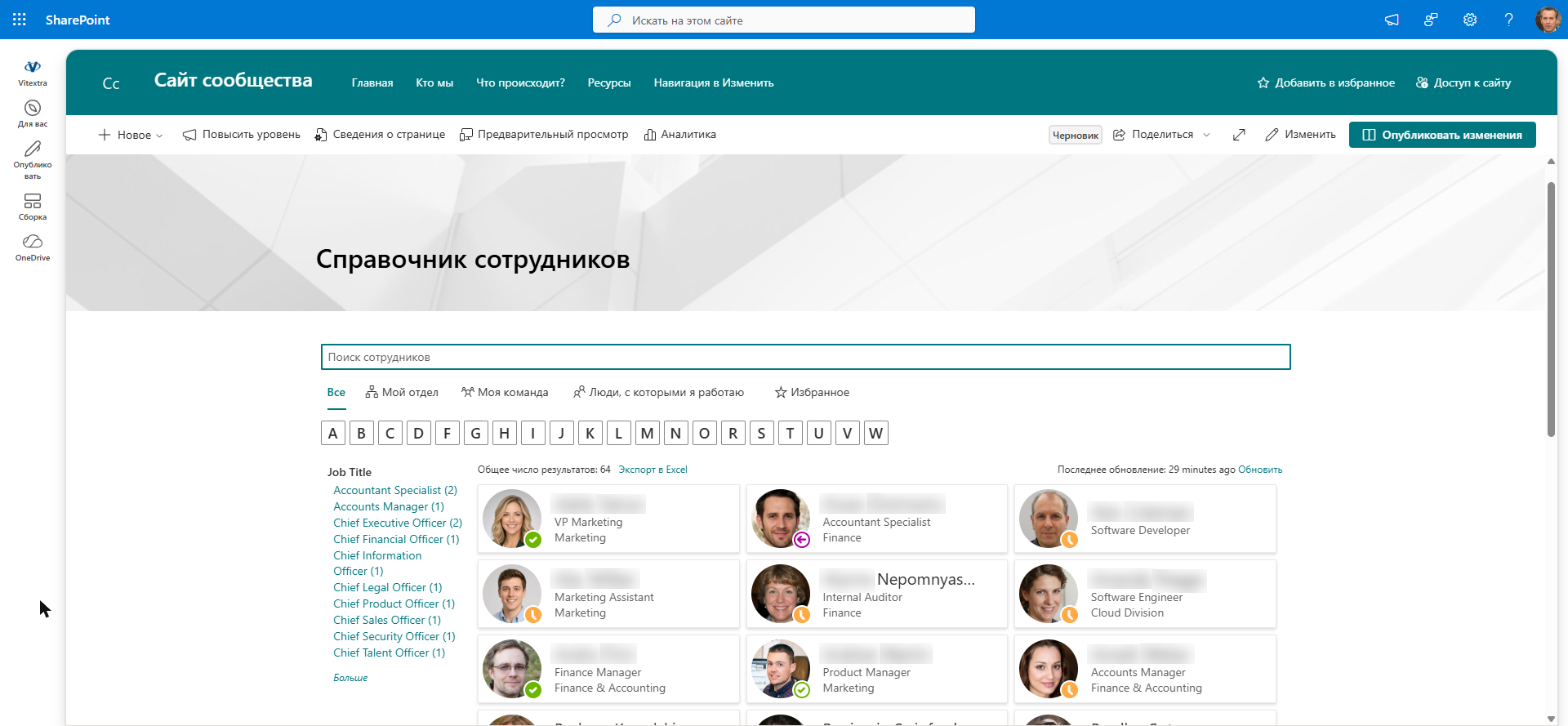Open the account profile picture
1568x726 pixels.
(1547, 19)
